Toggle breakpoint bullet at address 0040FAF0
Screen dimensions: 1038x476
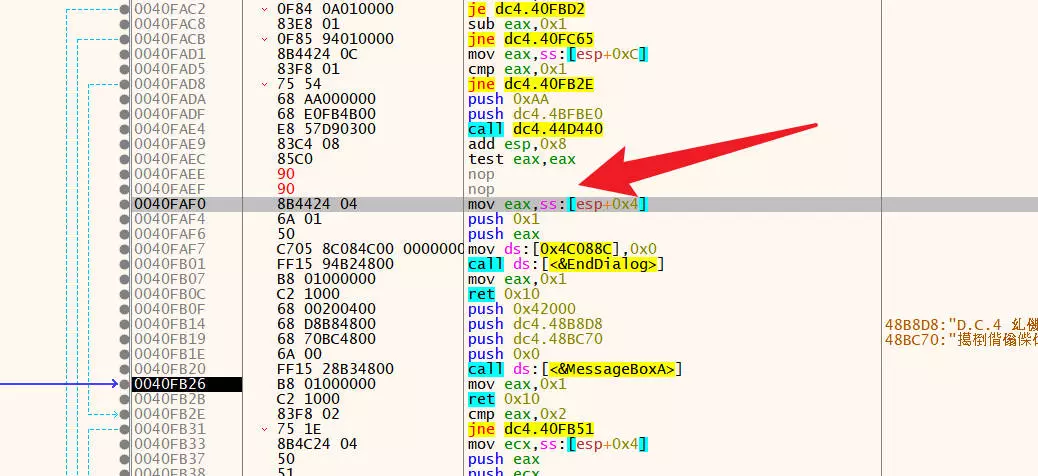click(x=124, y=204)
